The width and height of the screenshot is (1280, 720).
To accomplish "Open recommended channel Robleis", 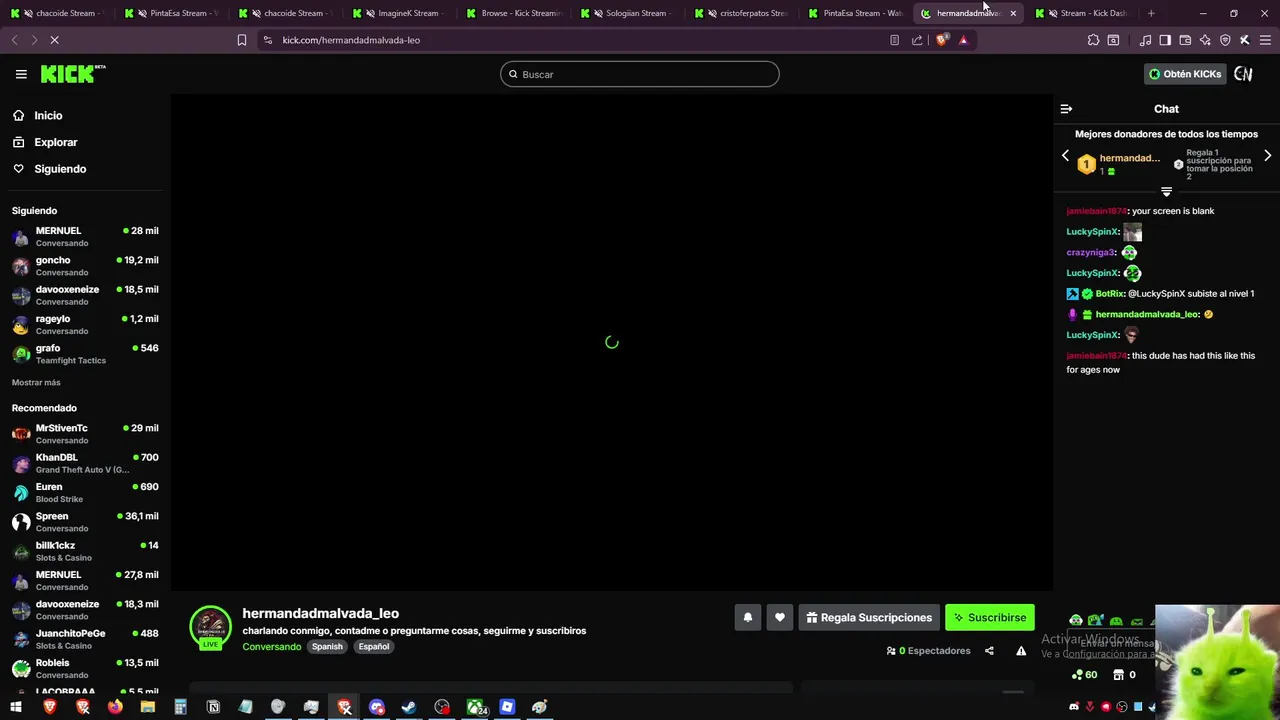I will click(85, 668).
